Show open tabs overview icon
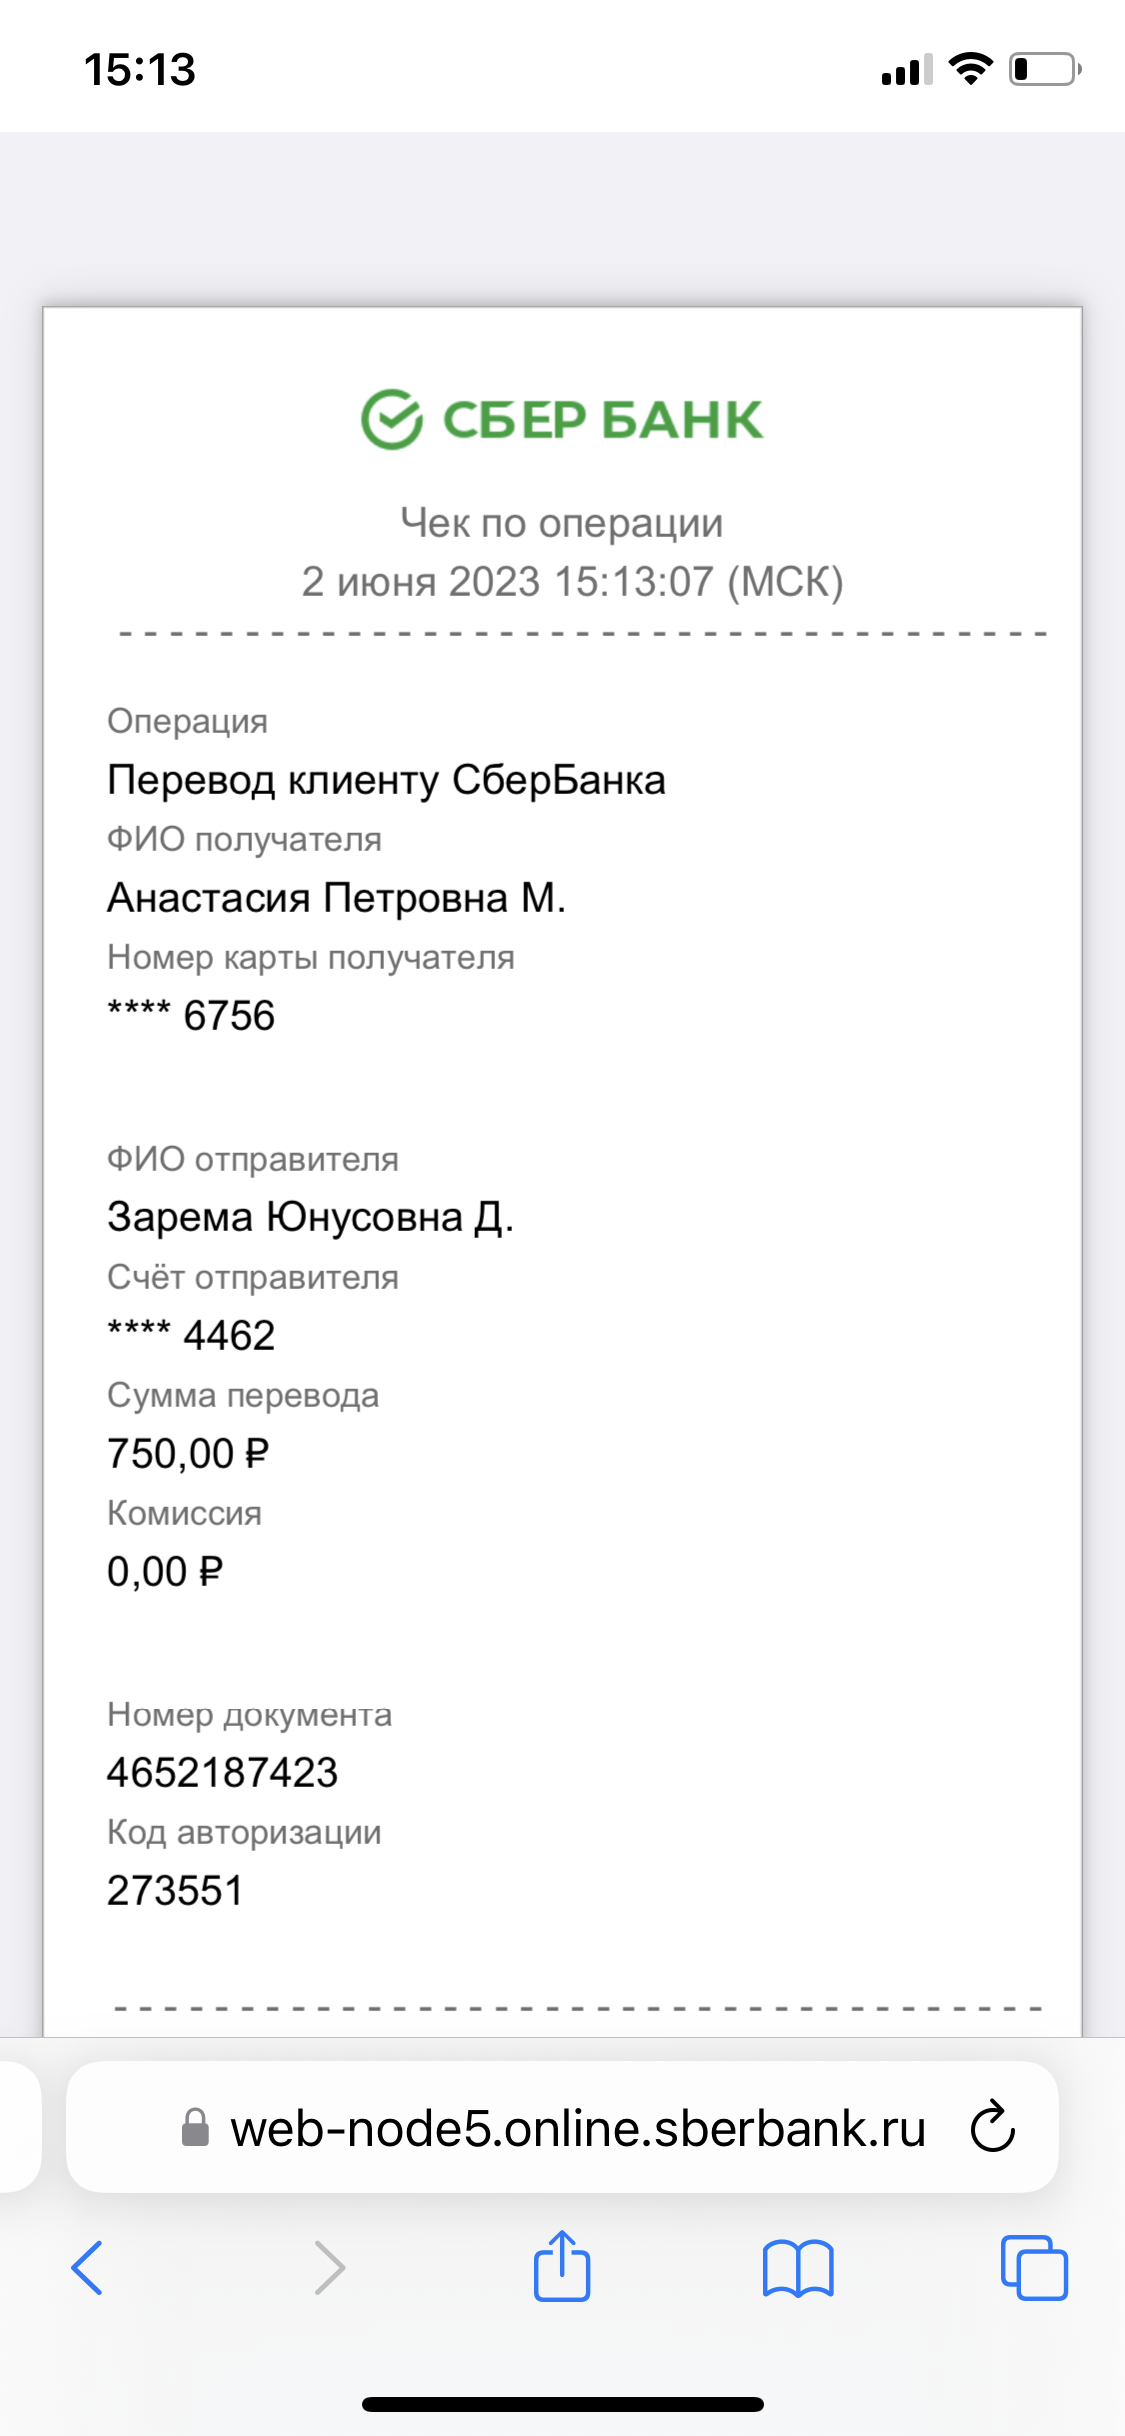This screenshot has width=1125, height=2436. pyautogui.click(x=1034, y=2267)
